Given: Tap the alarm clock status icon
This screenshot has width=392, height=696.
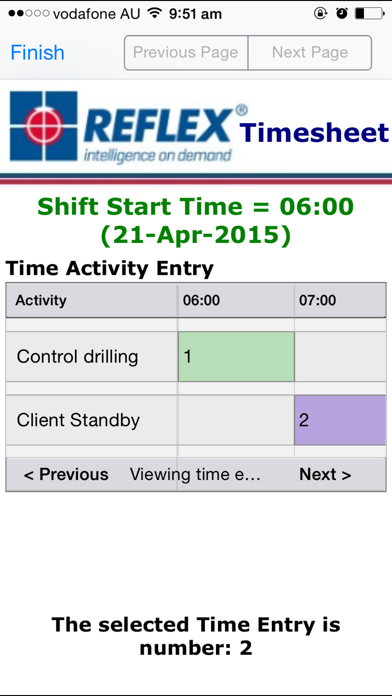Looking at the screenshot, I should (x=342, y=13).
